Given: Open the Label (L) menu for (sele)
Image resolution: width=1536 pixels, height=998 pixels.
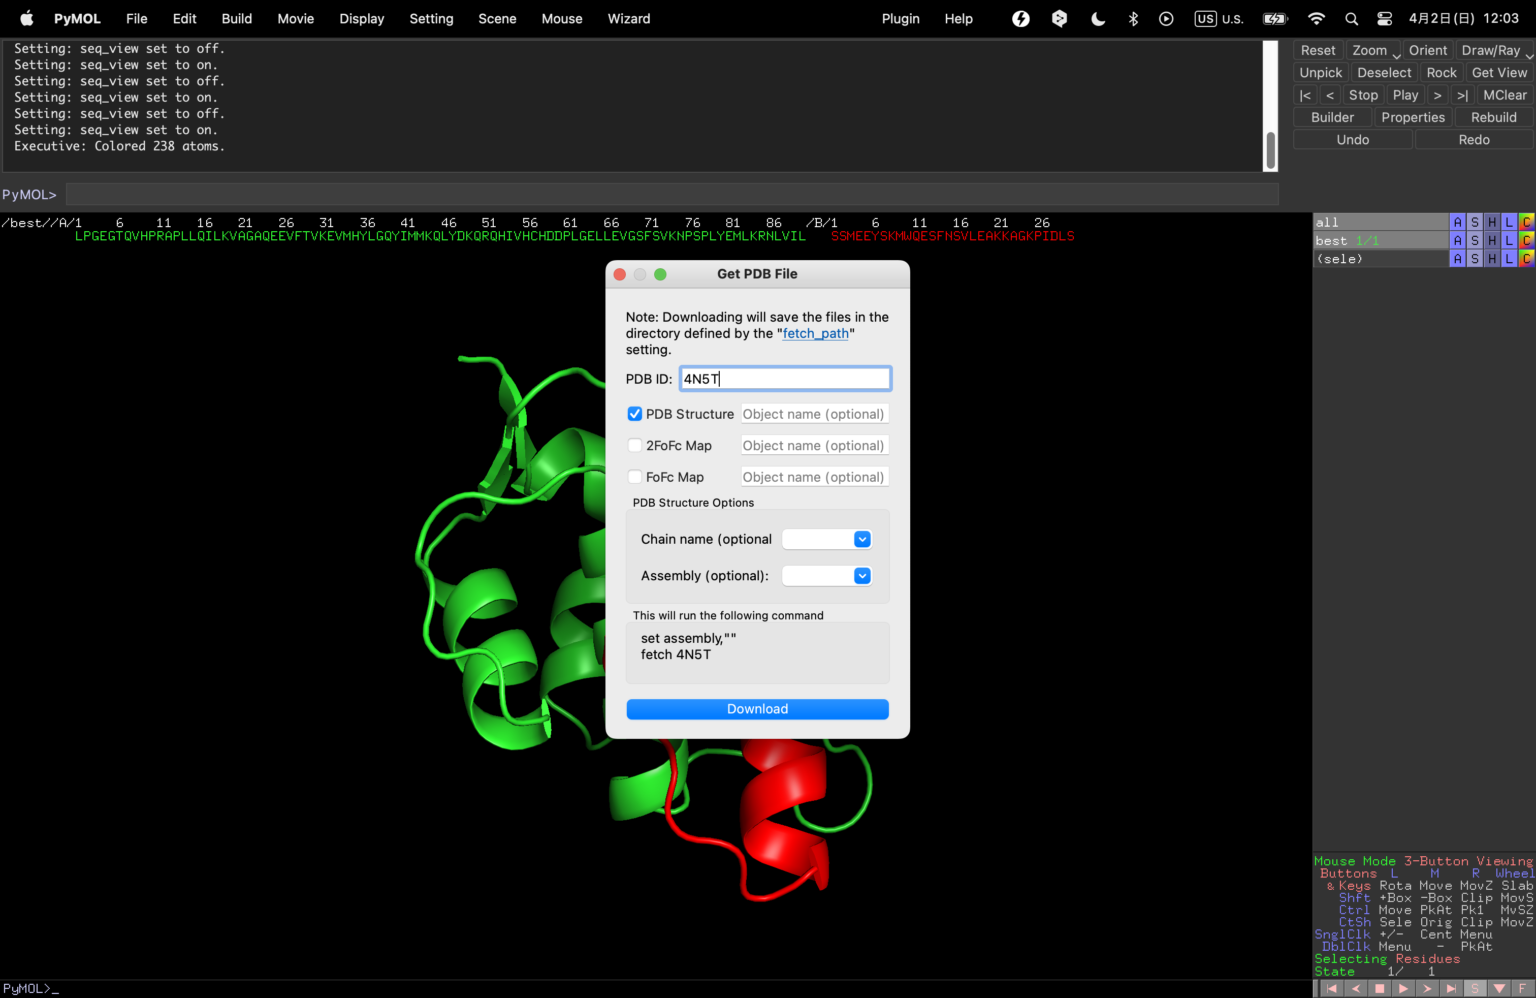Looking at the screenshot, I should 1508,258.
